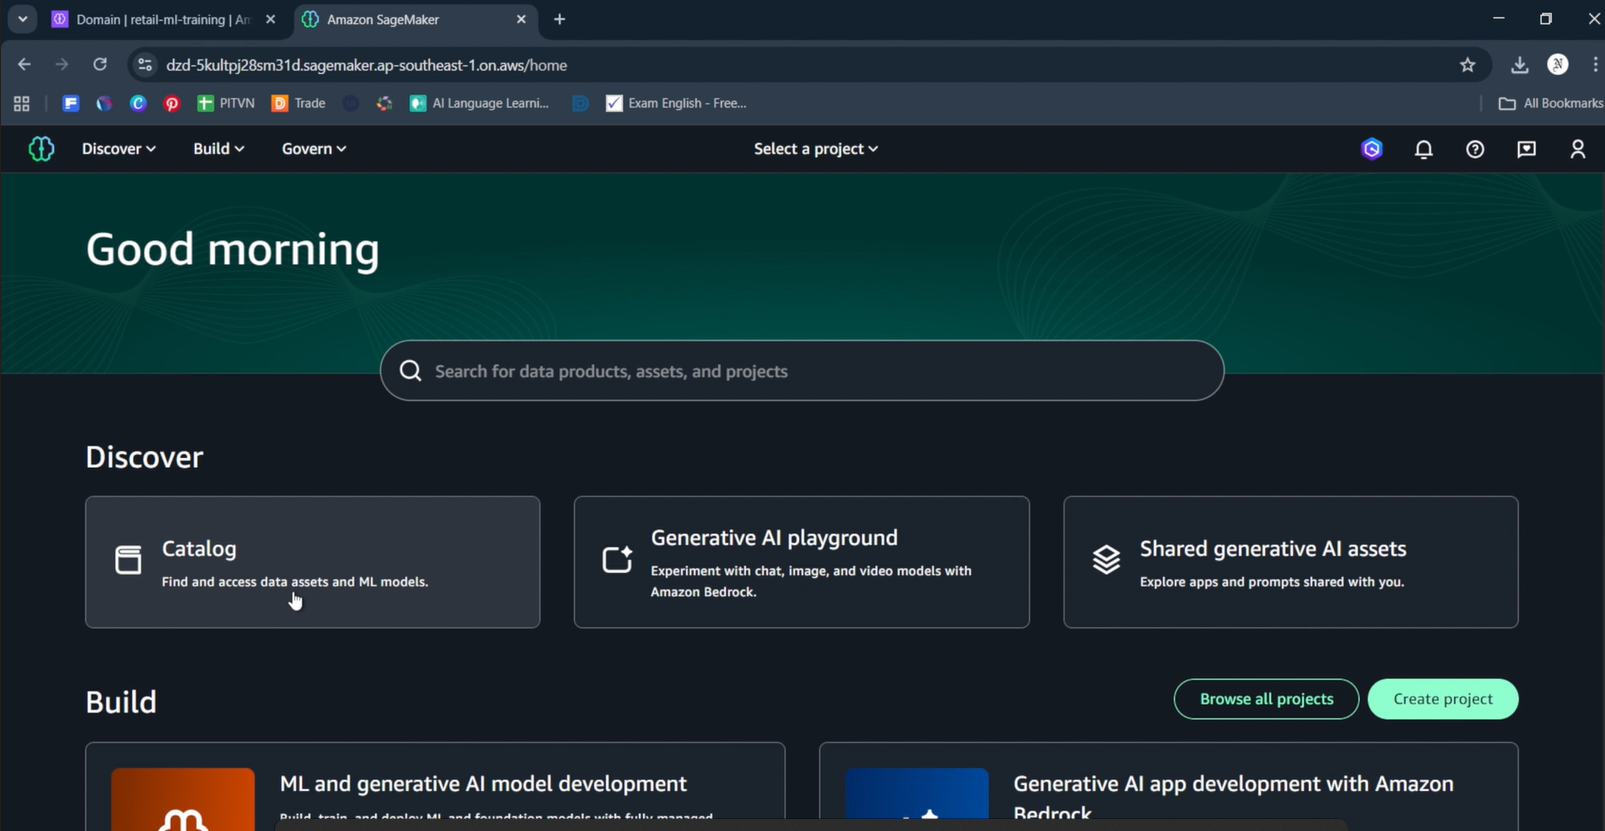Click the SageMaker logo icon in the navbar
Image resolution: width=1605 pixels, height=831 pixels.
(41, 149)
